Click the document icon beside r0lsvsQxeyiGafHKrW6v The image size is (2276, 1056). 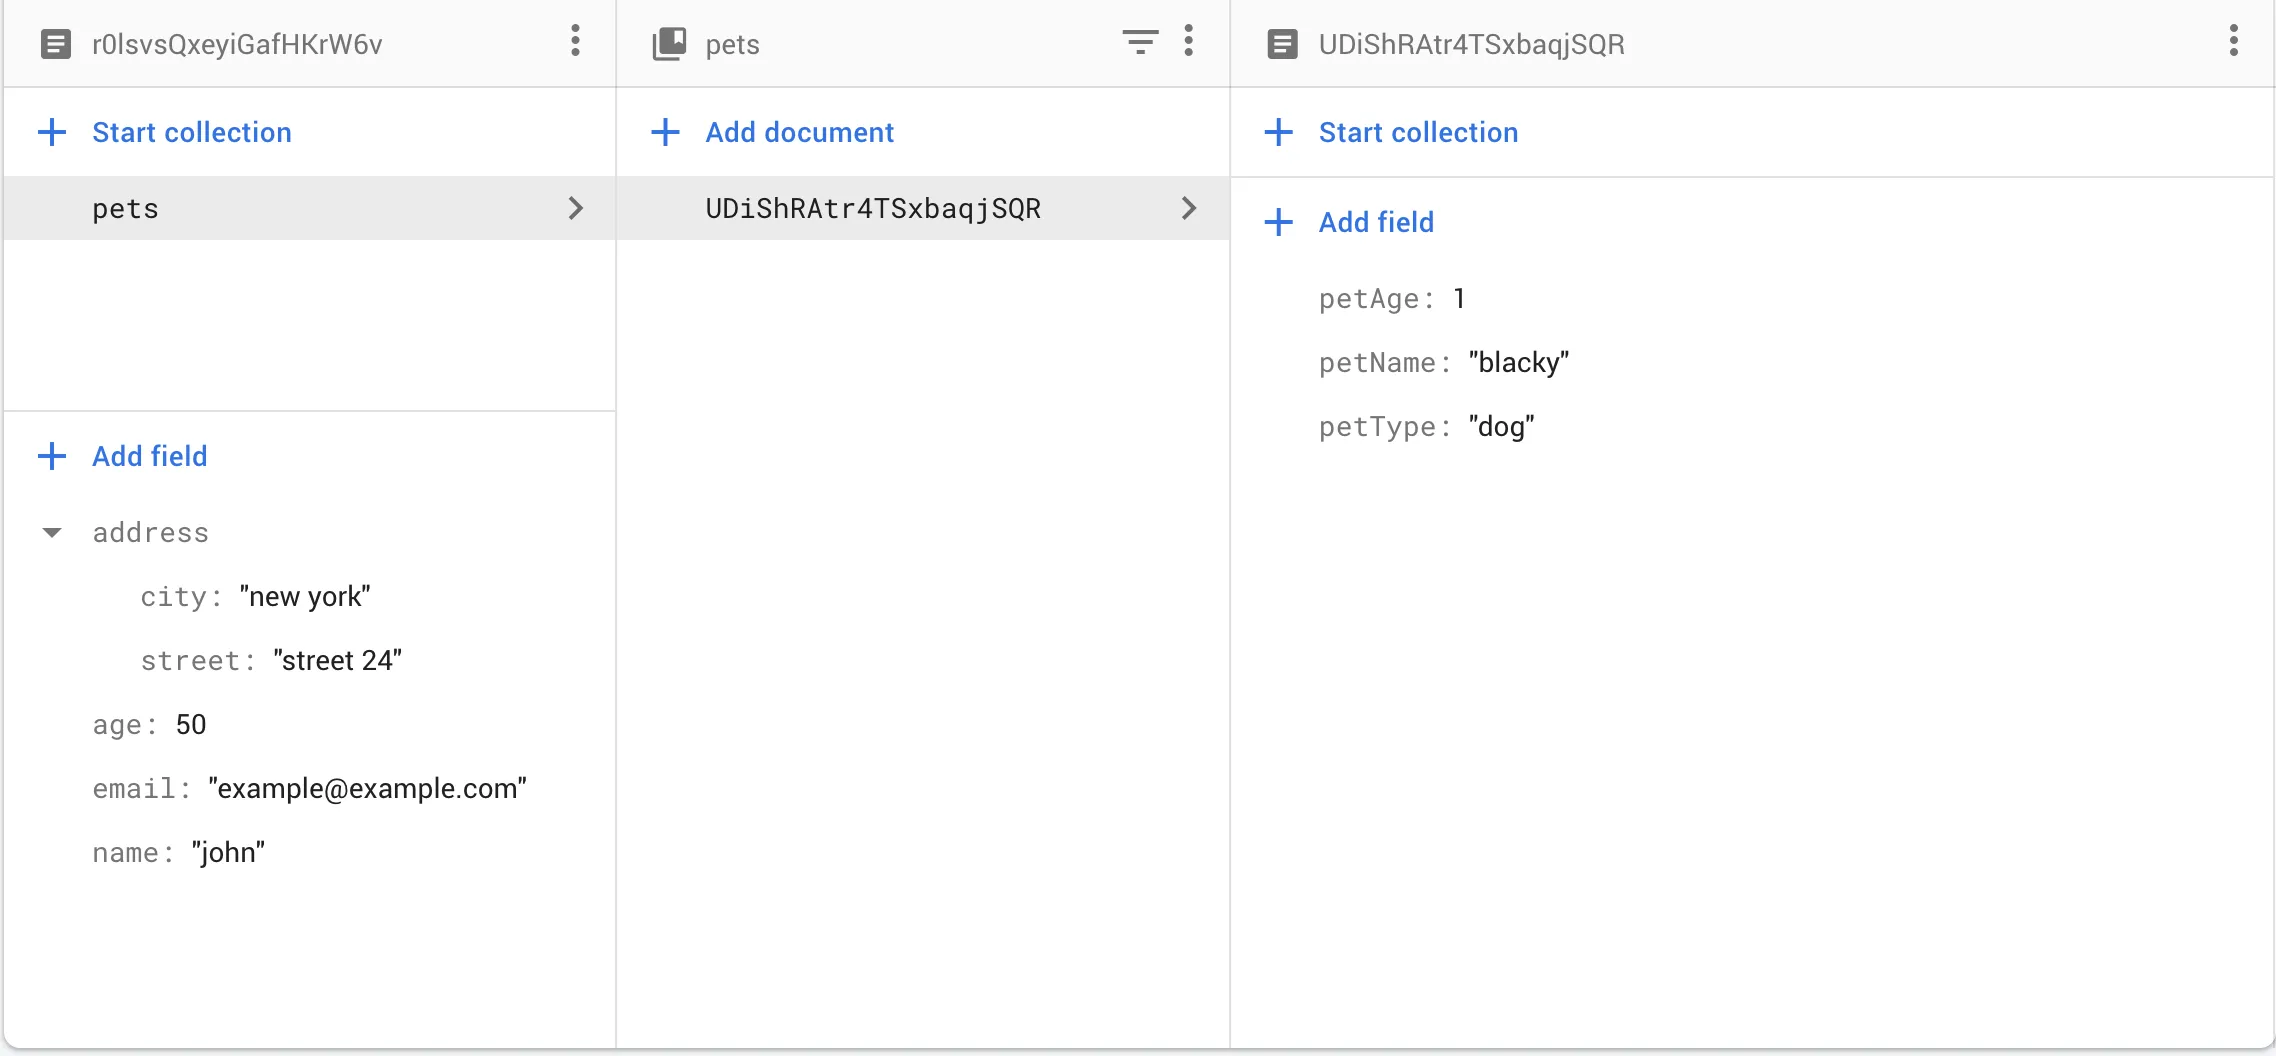tap(56, 44)
